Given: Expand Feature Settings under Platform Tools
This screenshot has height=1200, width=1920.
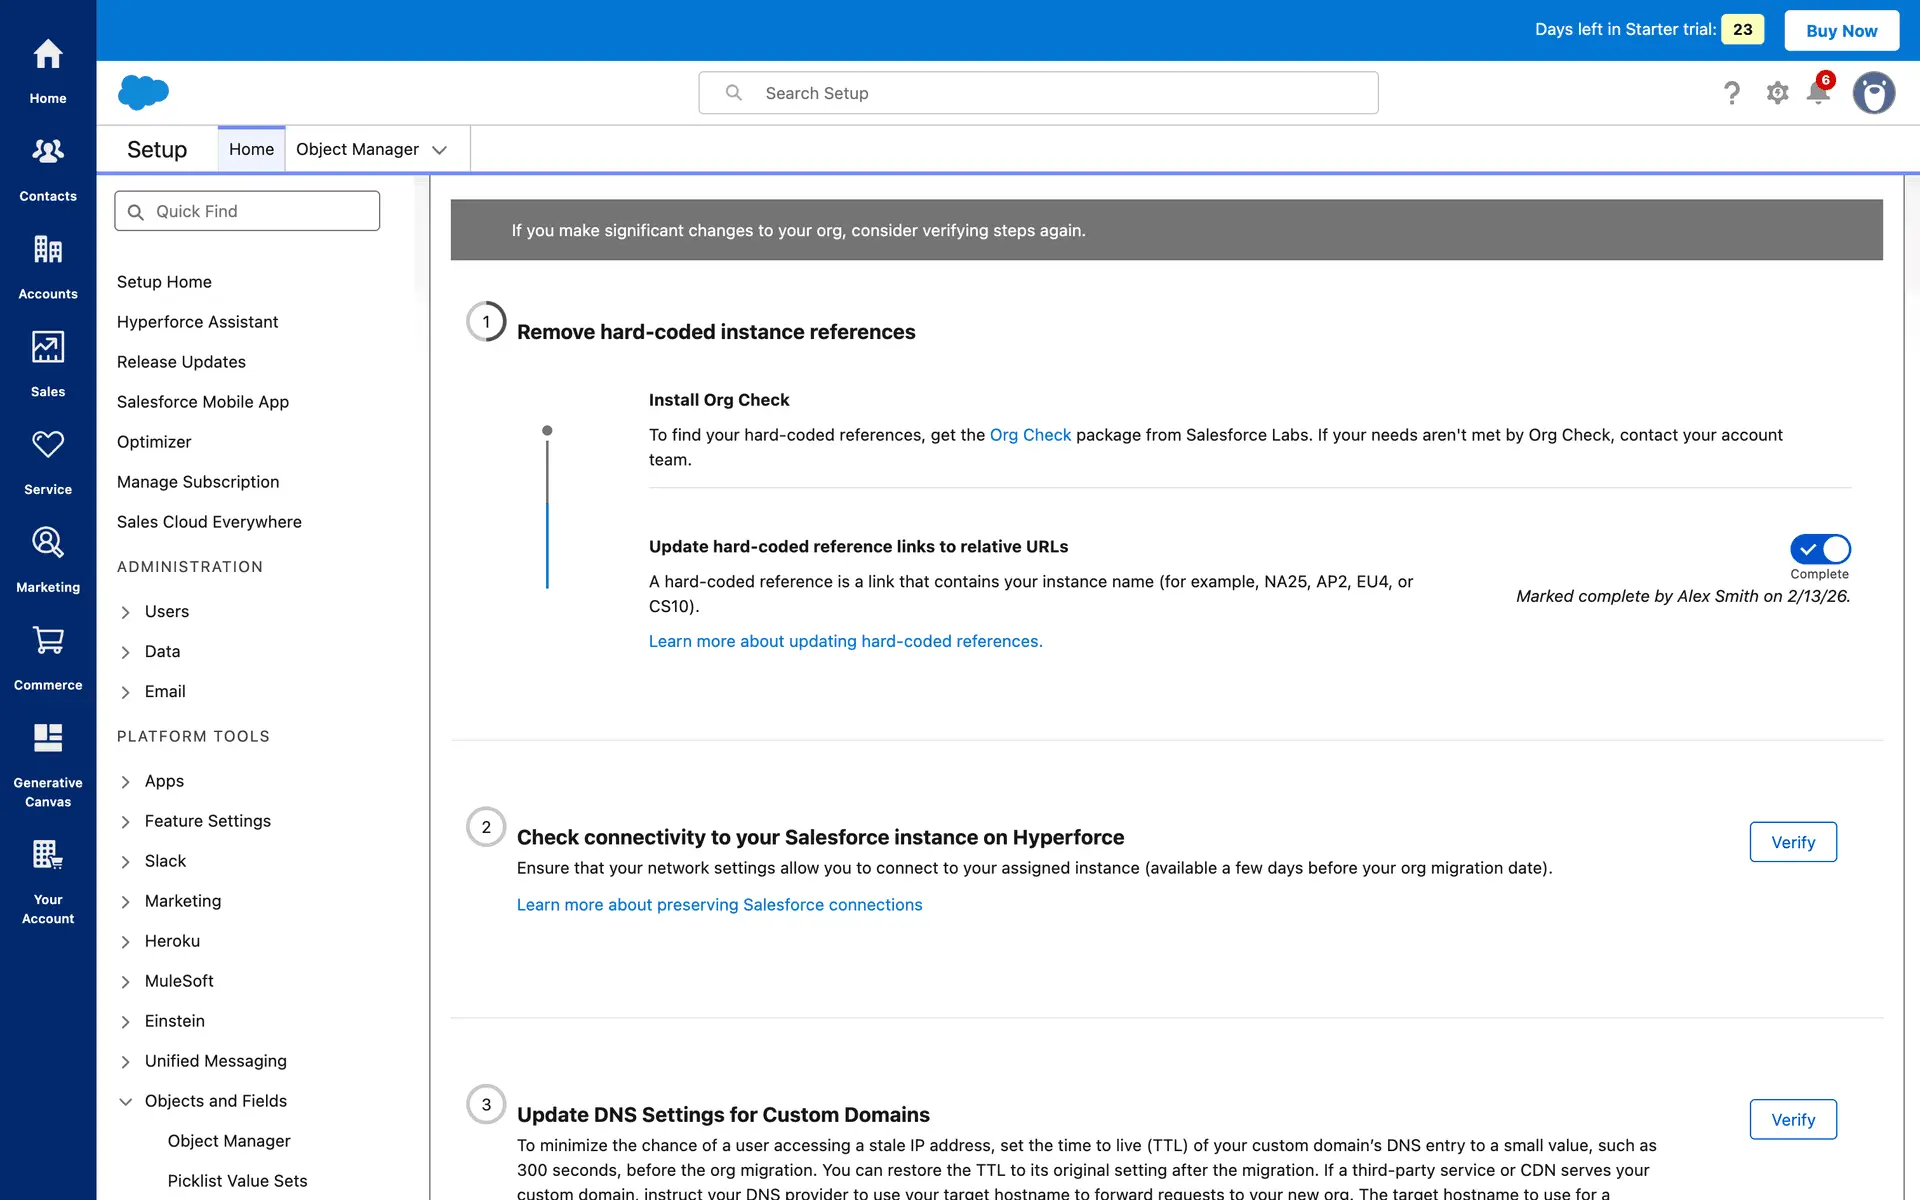Looking at the screenshot, I should click(x=126, y=822).
